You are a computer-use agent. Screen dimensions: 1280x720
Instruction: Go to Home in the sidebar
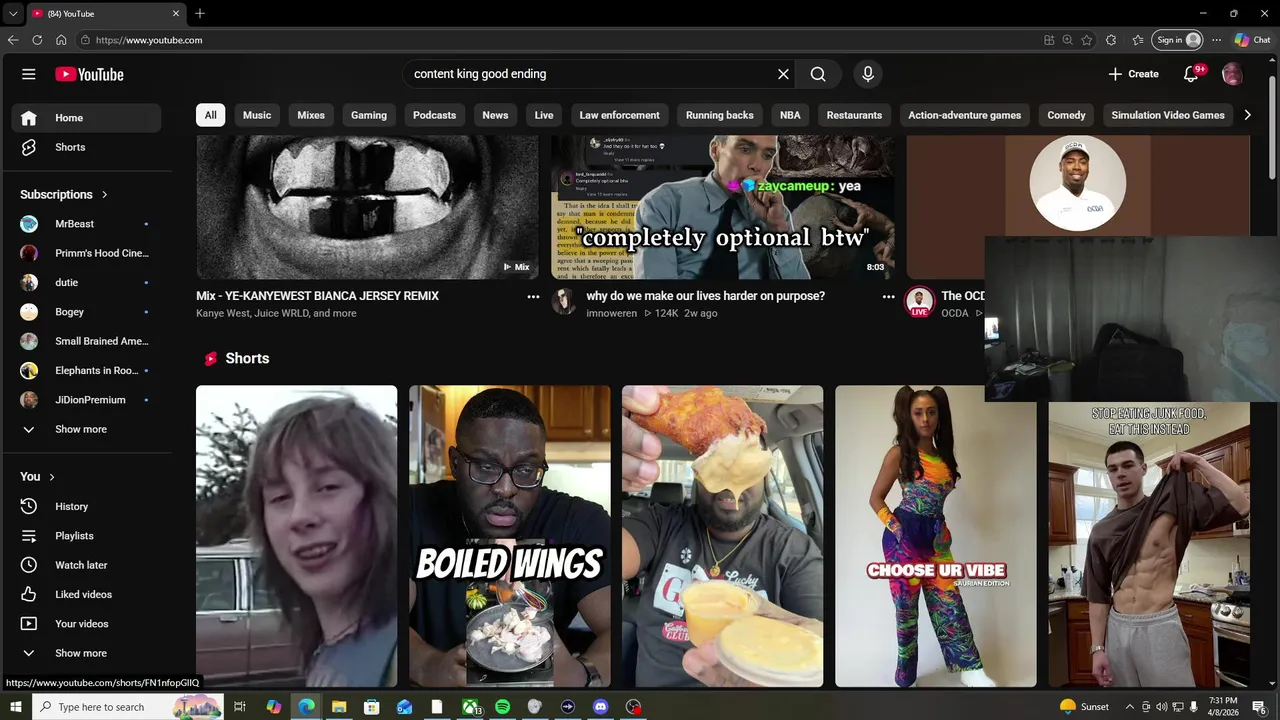86,118
